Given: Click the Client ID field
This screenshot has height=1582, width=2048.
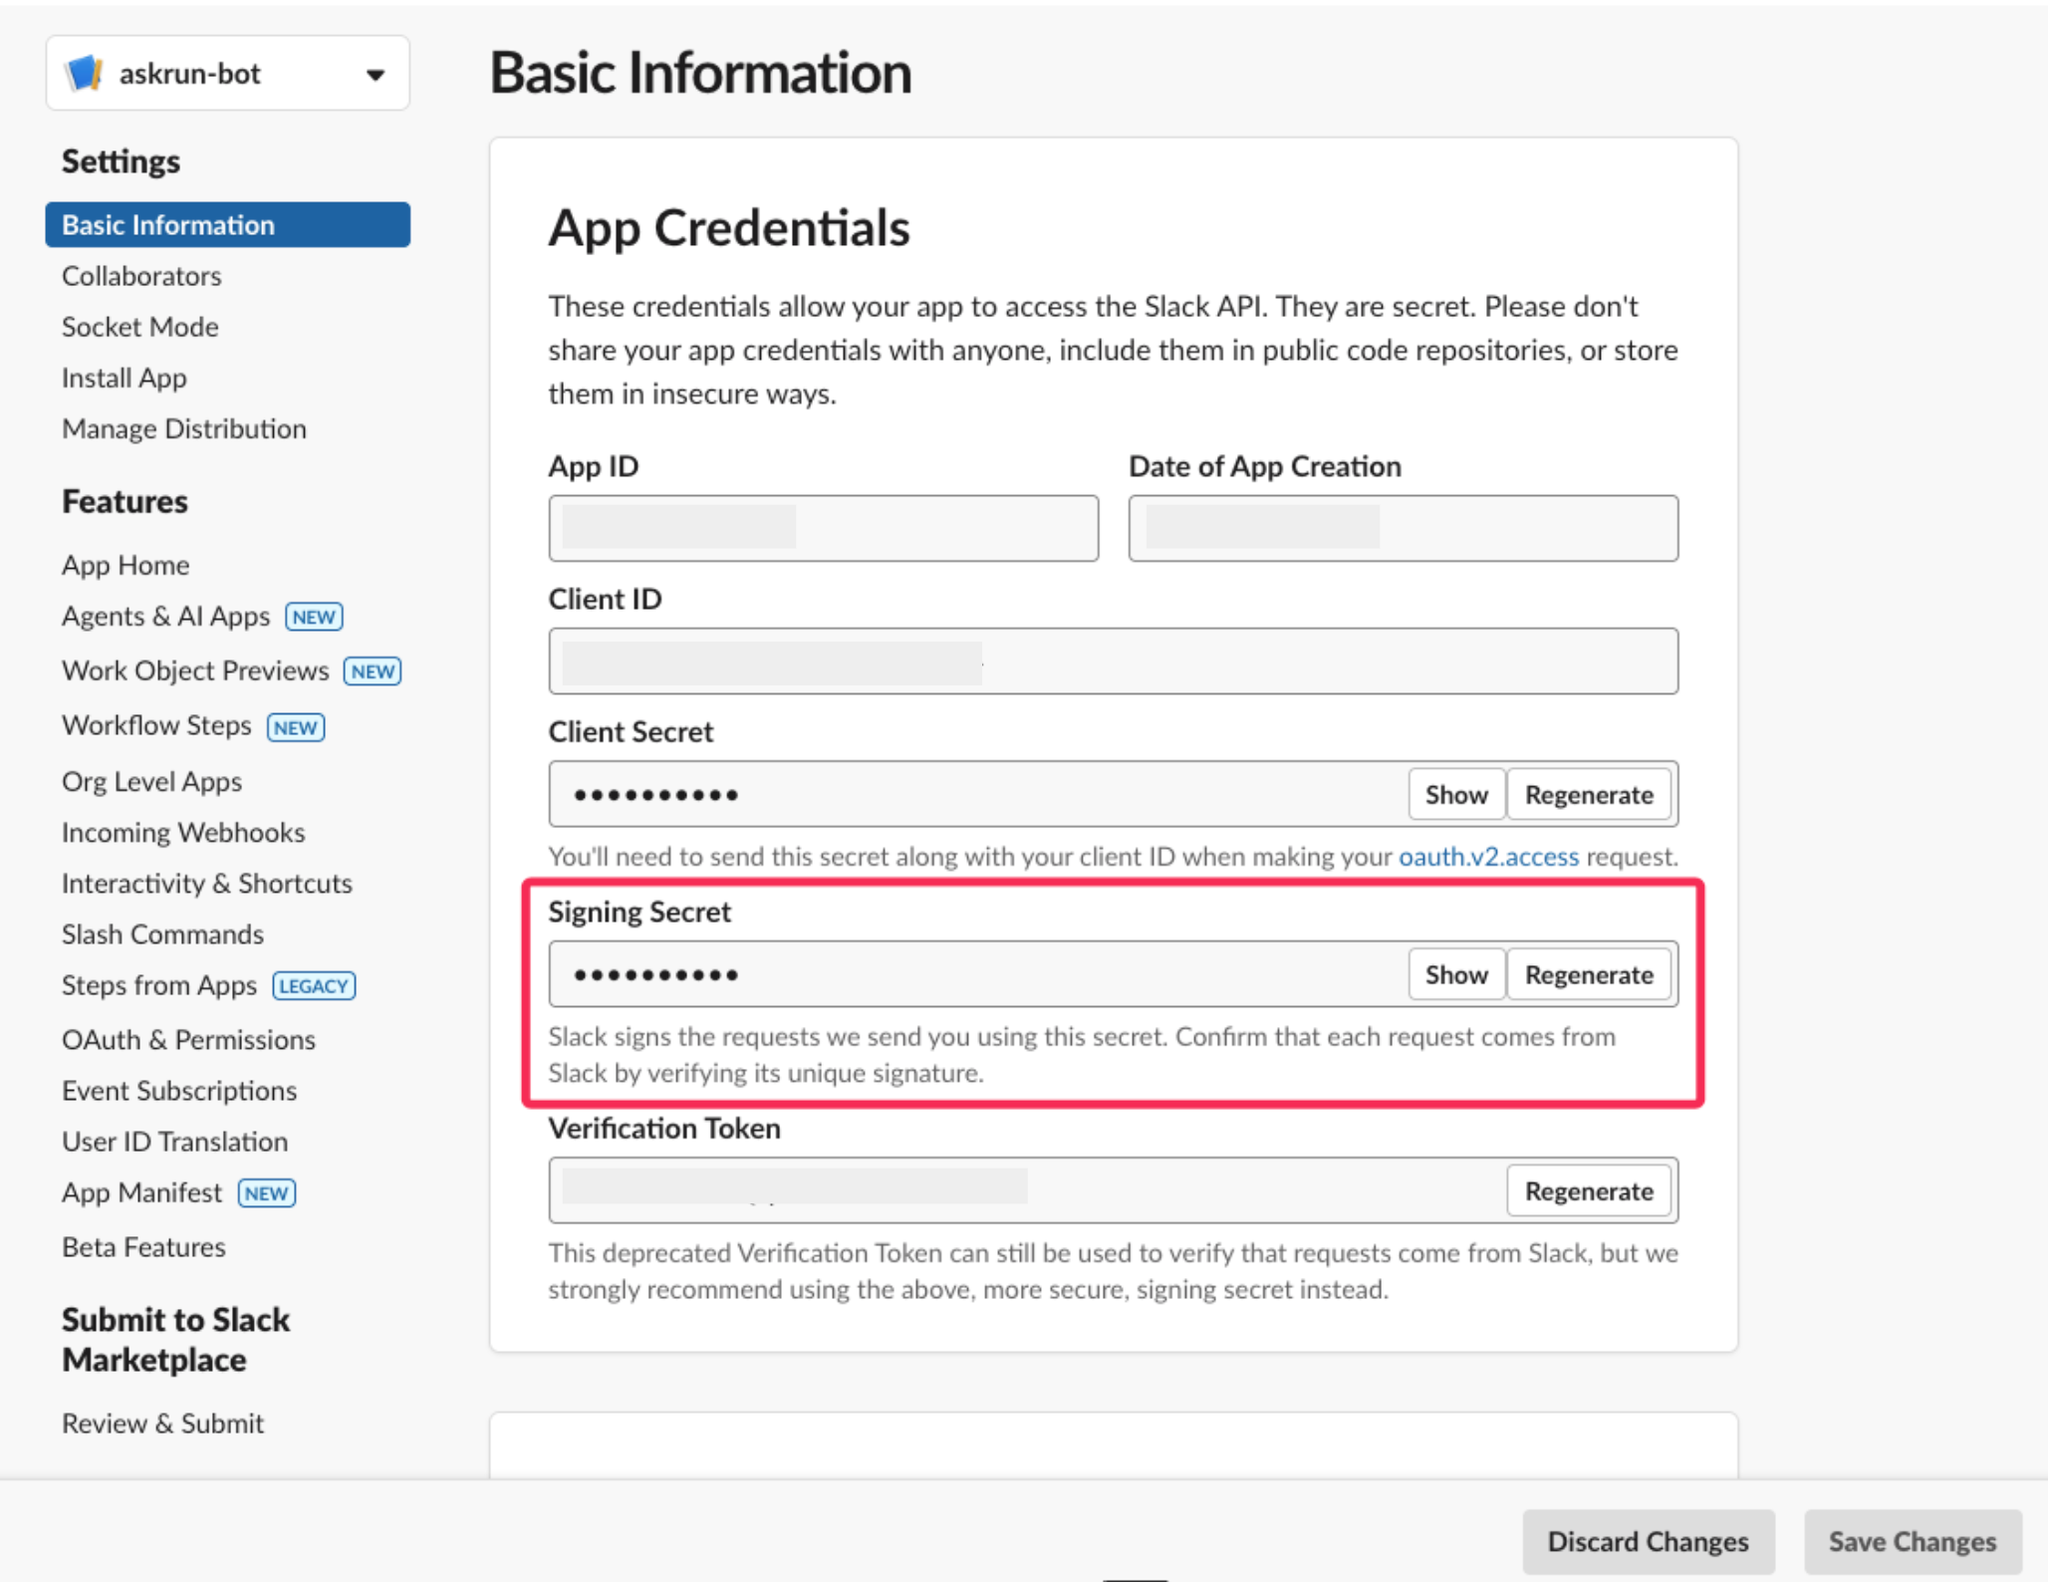Looking at the screenshot, I should coord(1113,661).
